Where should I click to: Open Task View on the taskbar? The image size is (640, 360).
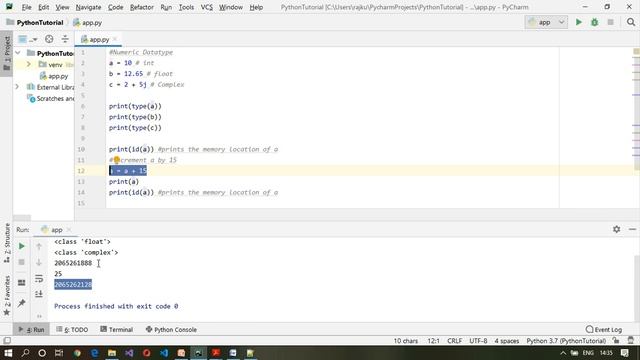click(x=59, y=353)
